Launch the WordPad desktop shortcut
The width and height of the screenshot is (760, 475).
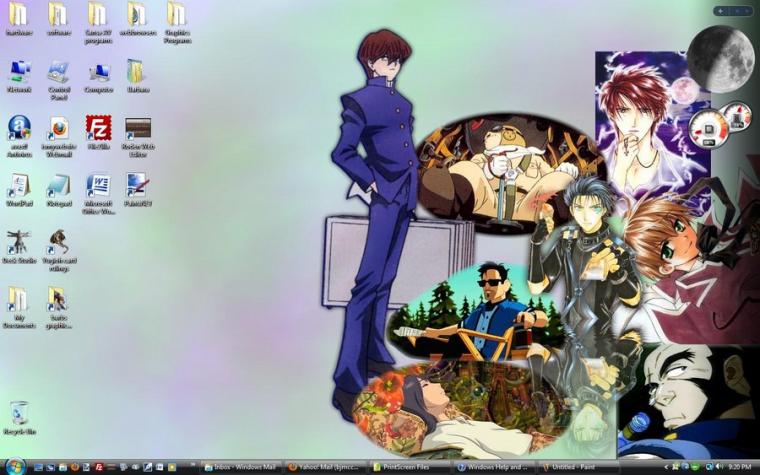pos(19,190)
